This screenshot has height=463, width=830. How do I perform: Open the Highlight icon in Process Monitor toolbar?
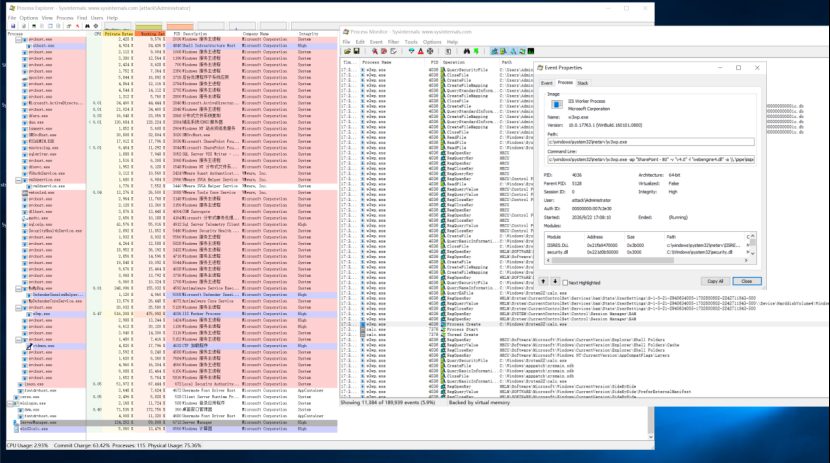pyautogui.click(x=421, y=51)
